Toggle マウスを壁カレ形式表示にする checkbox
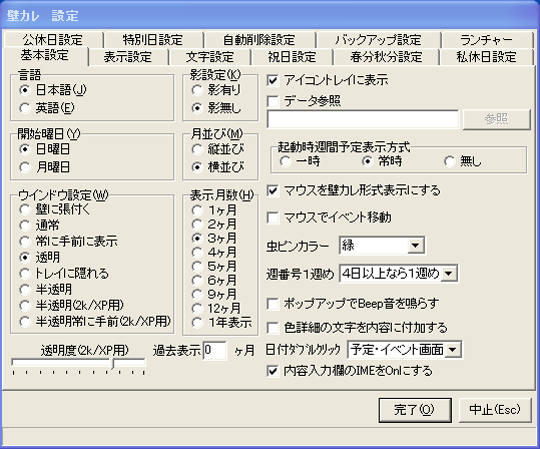 (x=354, y=191)
